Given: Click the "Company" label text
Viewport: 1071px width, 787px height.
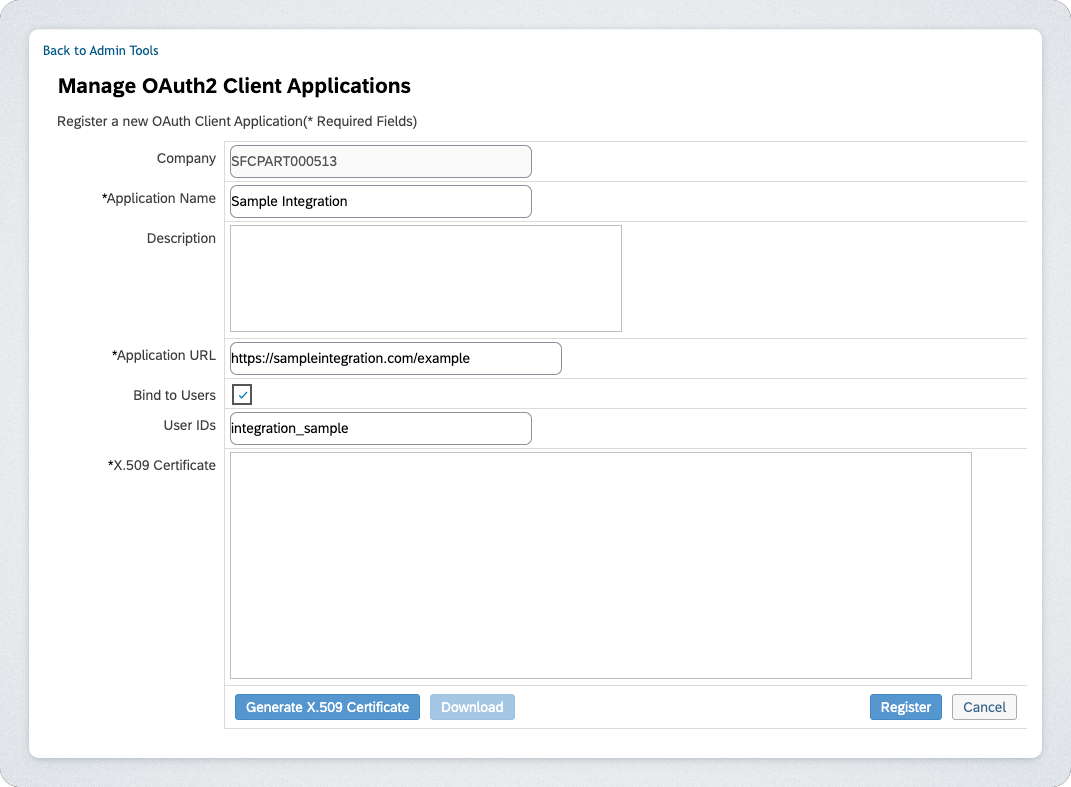Looking at the screenshot, I should pyautogui.click(x=186, y=158).
